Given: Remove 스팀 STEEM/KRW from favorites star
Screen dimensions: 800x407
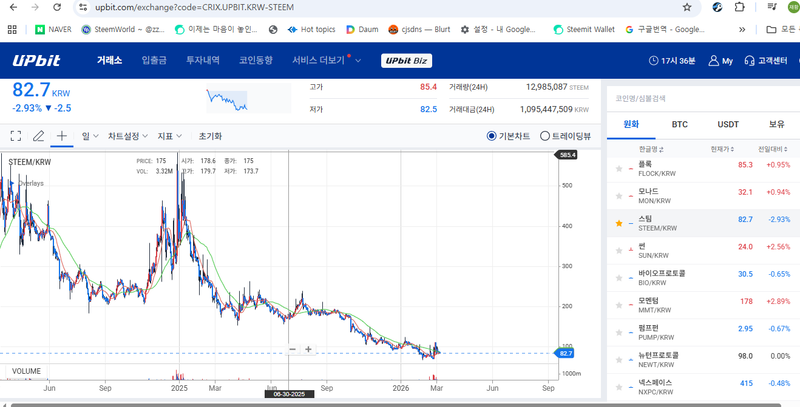Looking at the screenshot, I should coord(619,219).
